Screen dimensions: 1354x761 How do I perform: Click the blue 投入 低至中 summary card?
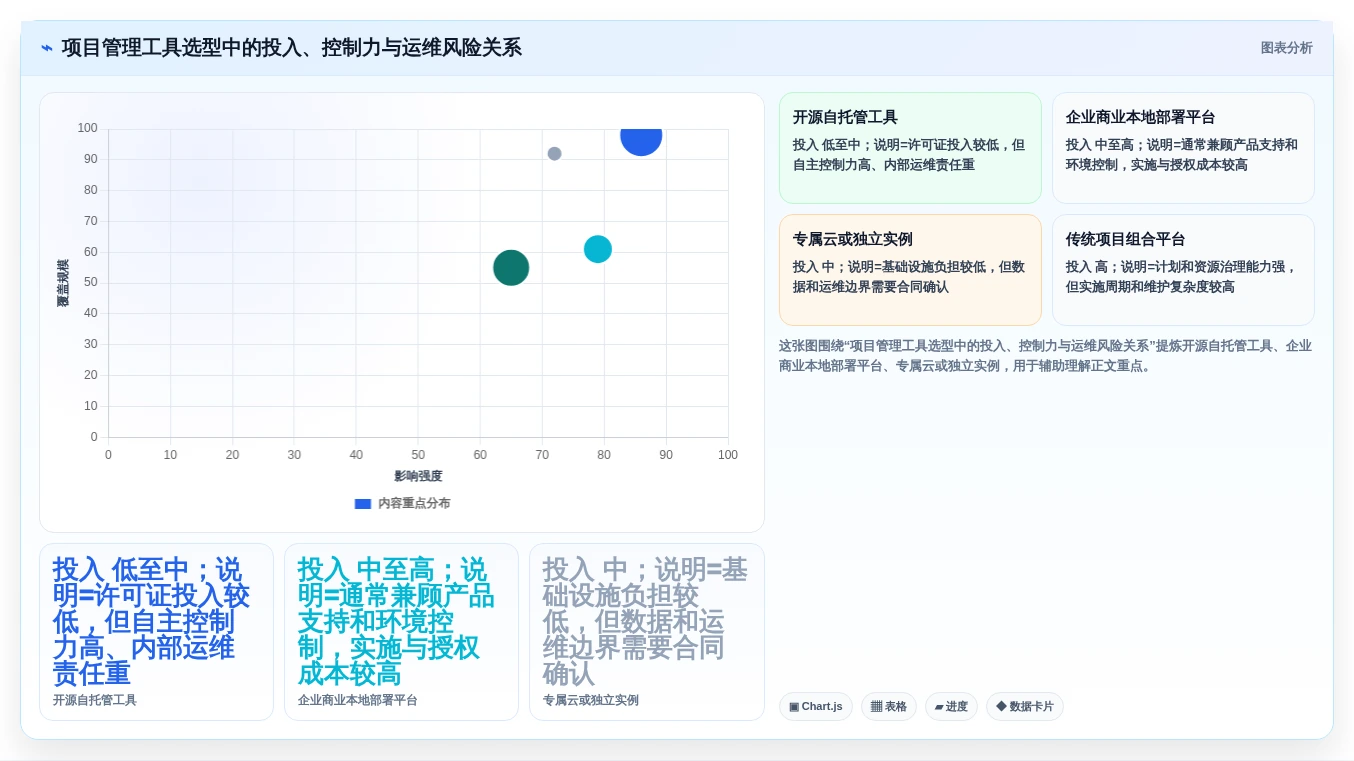pos(156,632)
